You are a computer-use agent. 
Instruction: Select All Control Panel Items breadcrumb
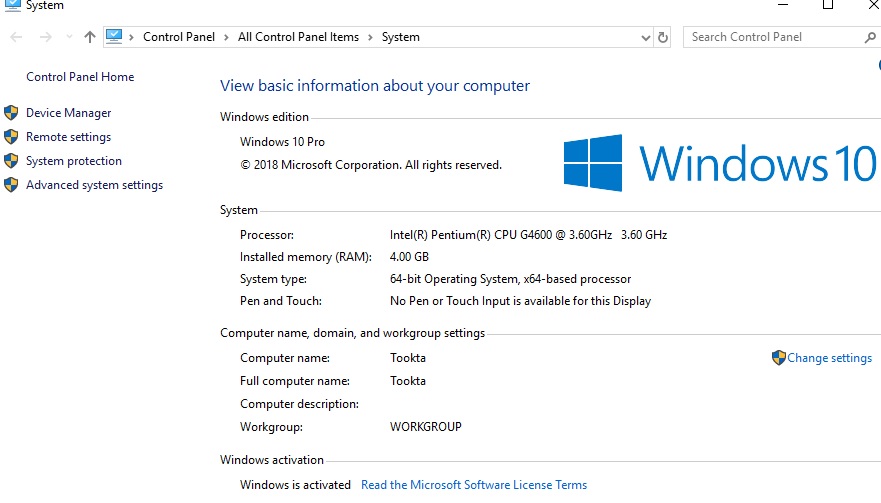[x=298, y=37]
